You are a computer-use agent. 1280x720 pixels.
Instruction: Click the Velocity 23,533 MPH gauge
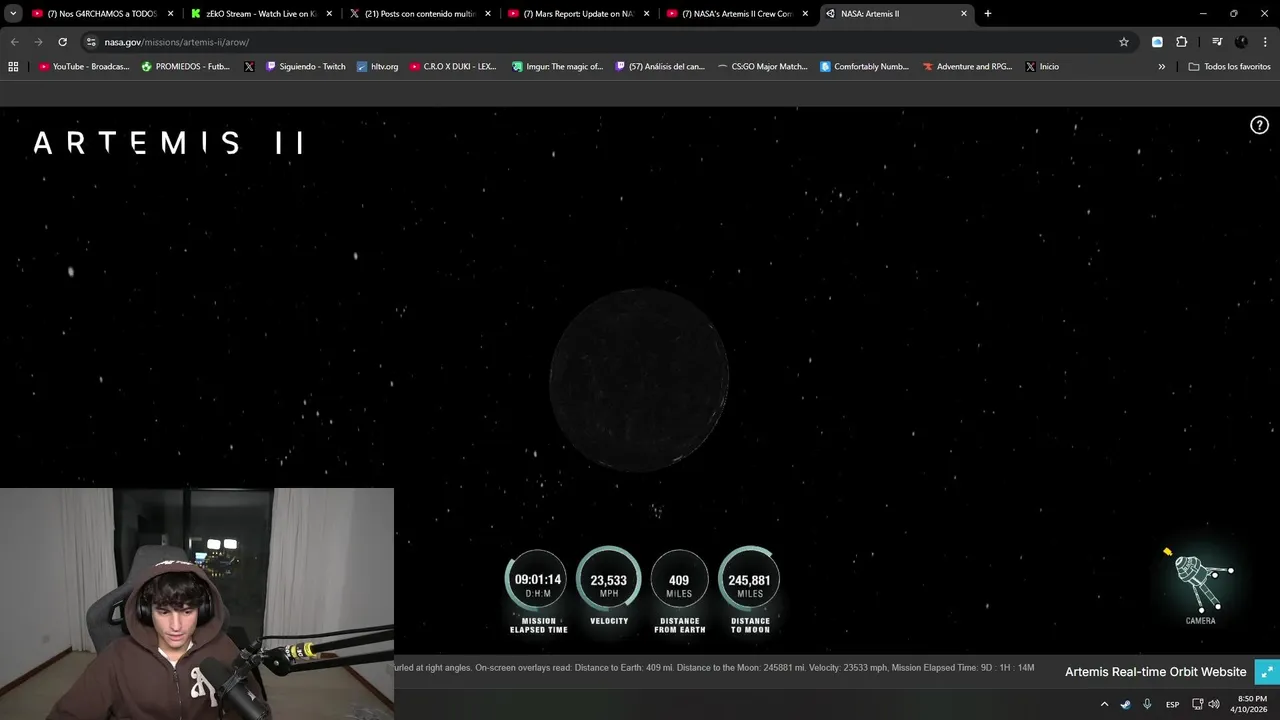(x=609, y=586)
